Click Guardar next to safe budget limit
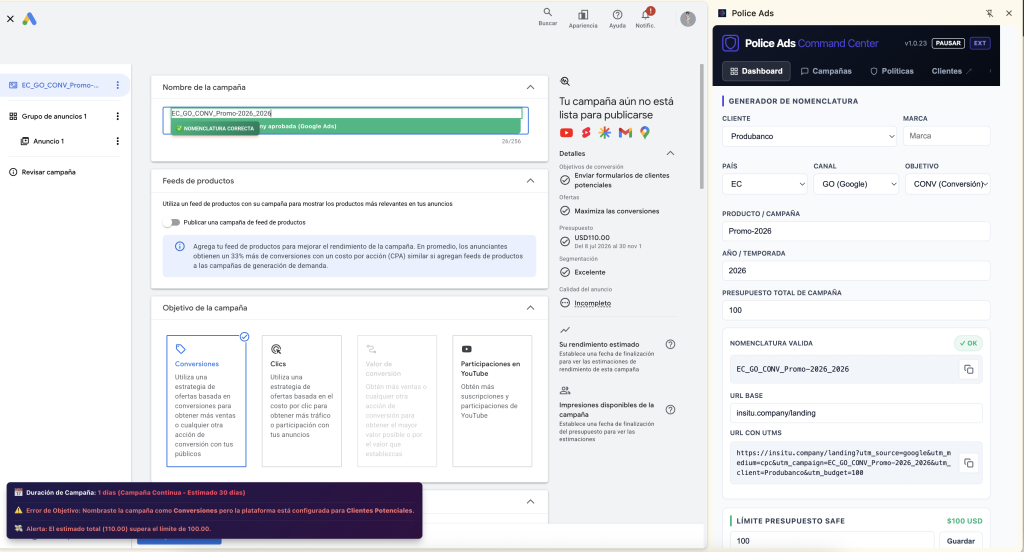 (x=961, y=541)
